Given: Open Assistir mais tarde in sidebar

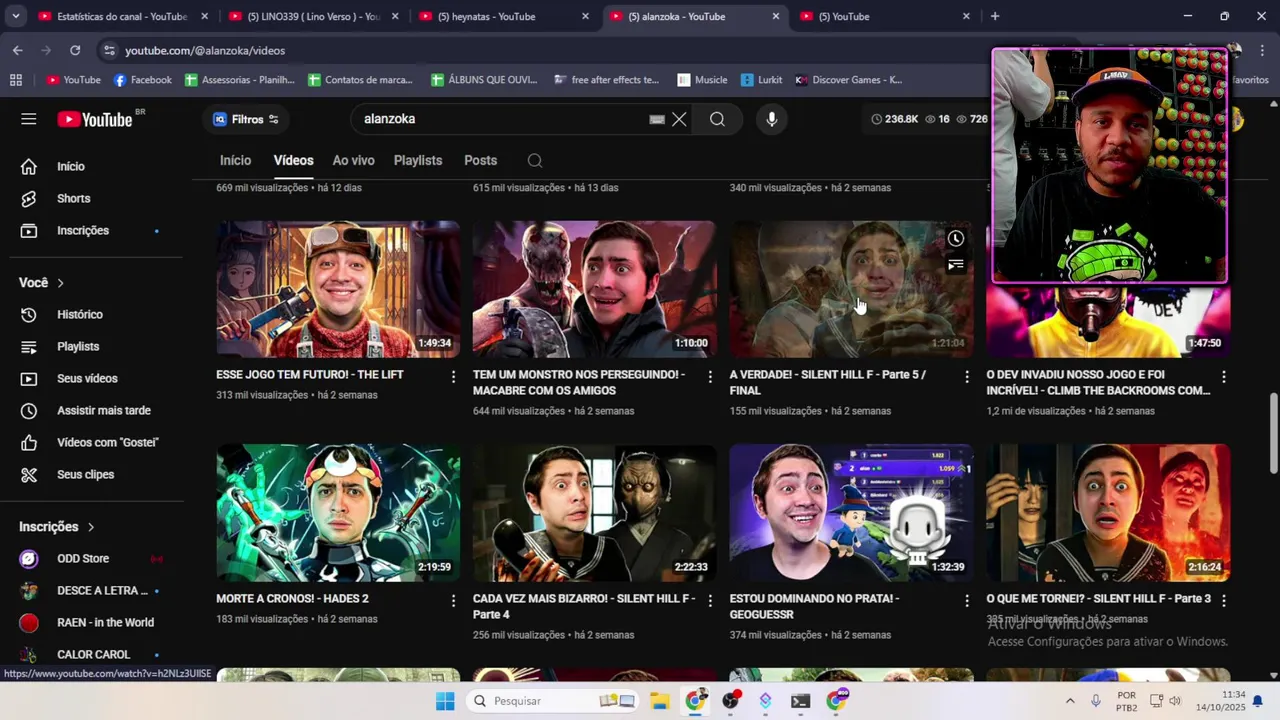Looking at the screenshot, I should pyautogui.click(x=103, y=411).
